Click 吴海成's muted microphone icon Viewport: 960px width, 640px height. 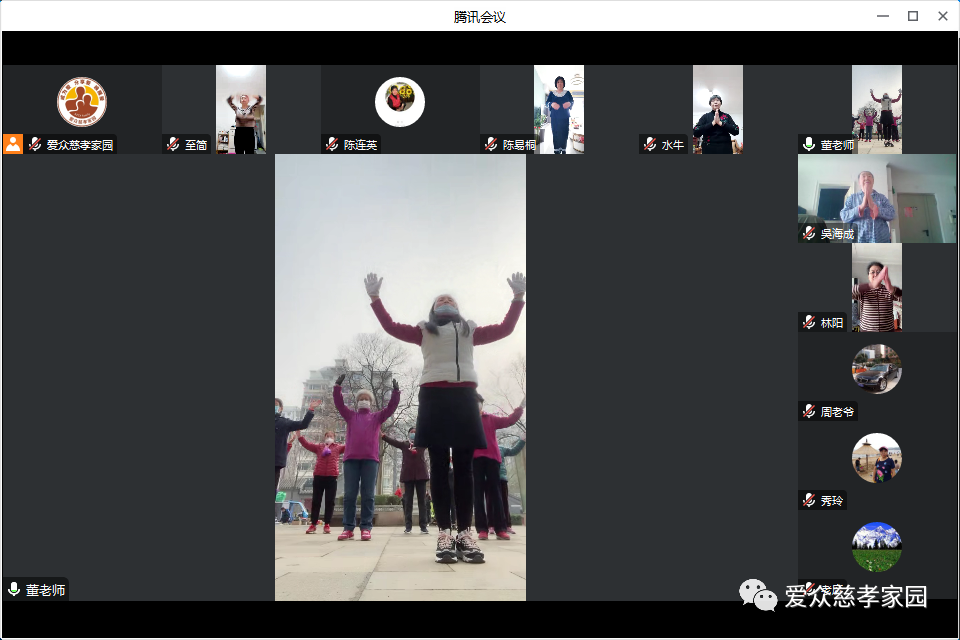point(809,233)
